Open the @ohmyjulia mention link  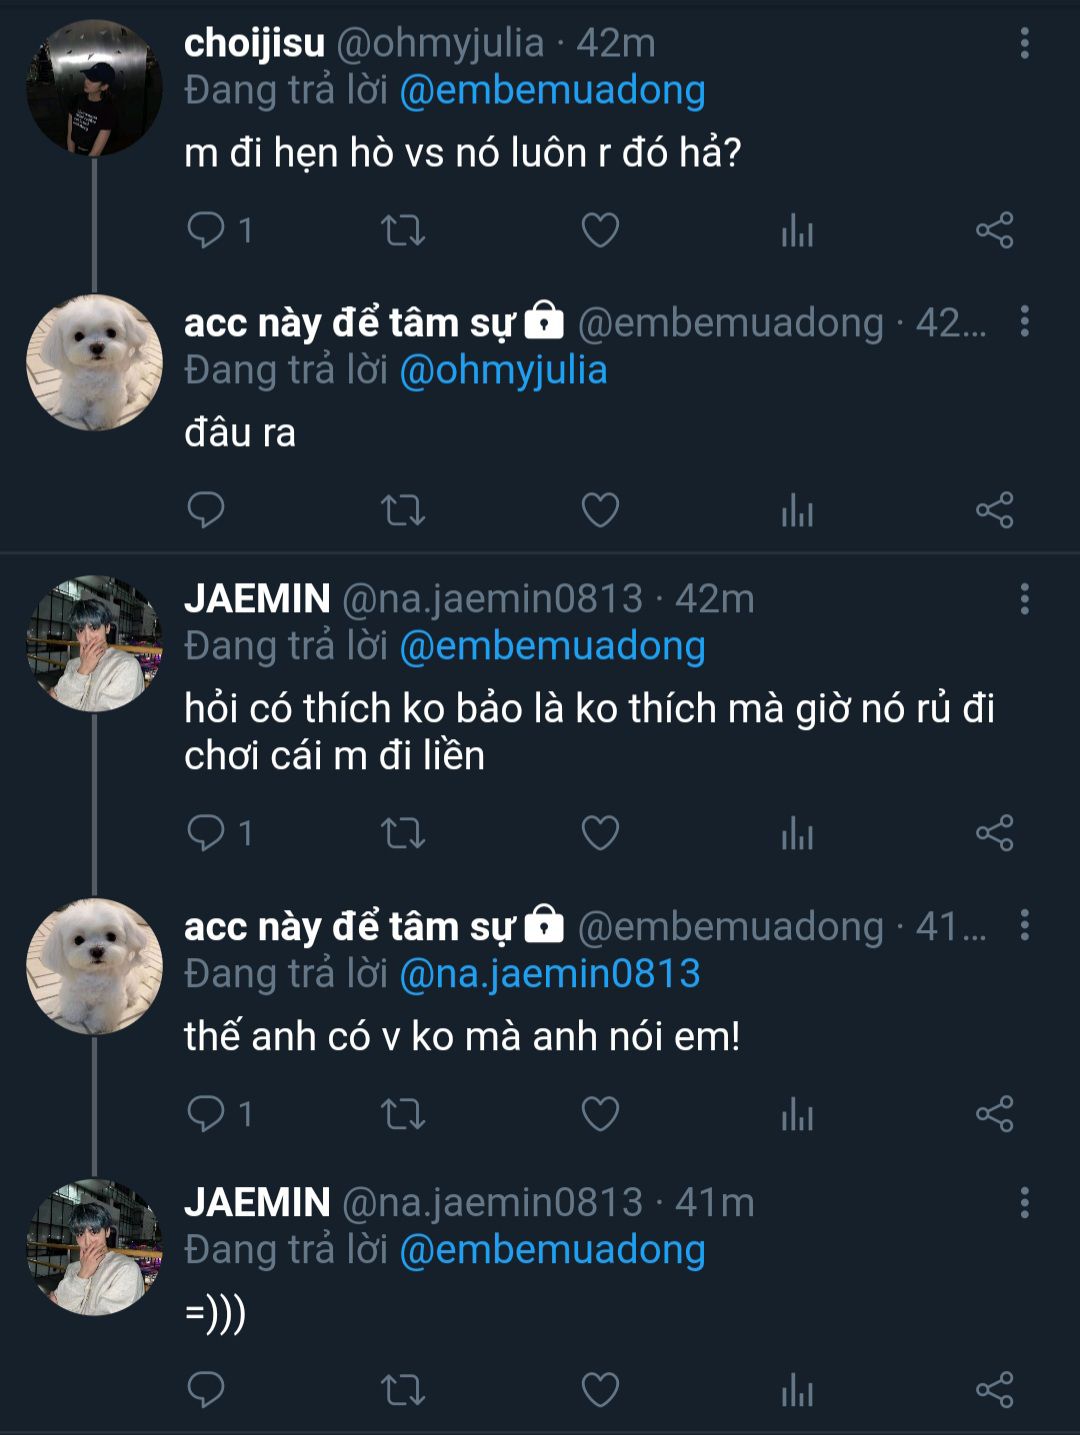pos(503,371)
